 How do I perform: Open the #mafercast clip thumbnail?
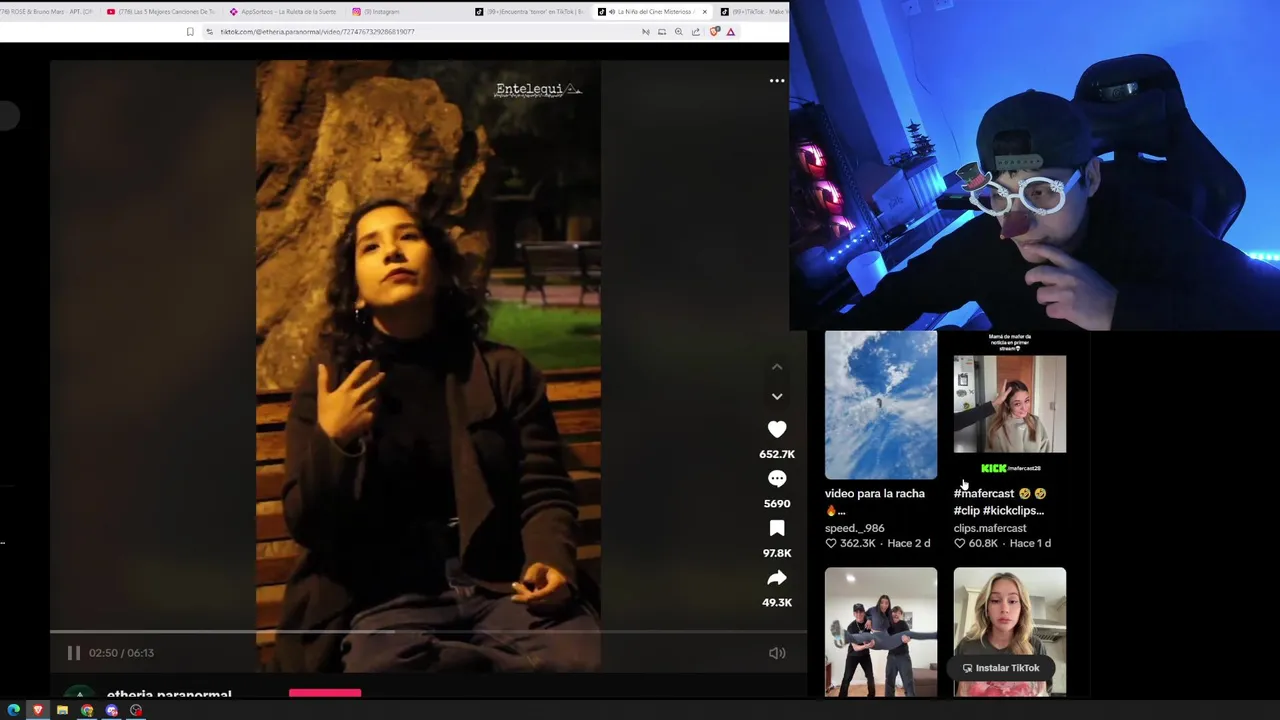(x=1010, y=405)
